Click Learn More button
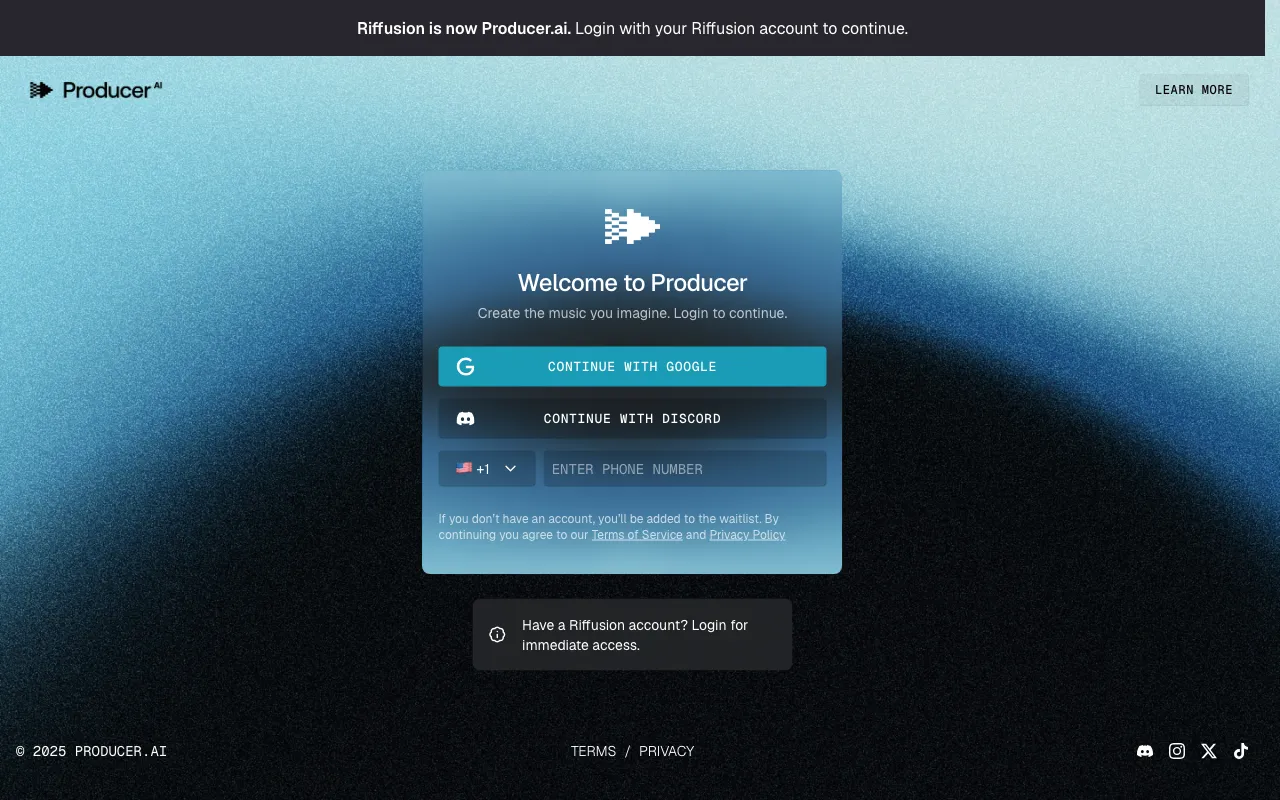Image resolution: width=1280 pixels, height=800 pixels. (1194, 90)
